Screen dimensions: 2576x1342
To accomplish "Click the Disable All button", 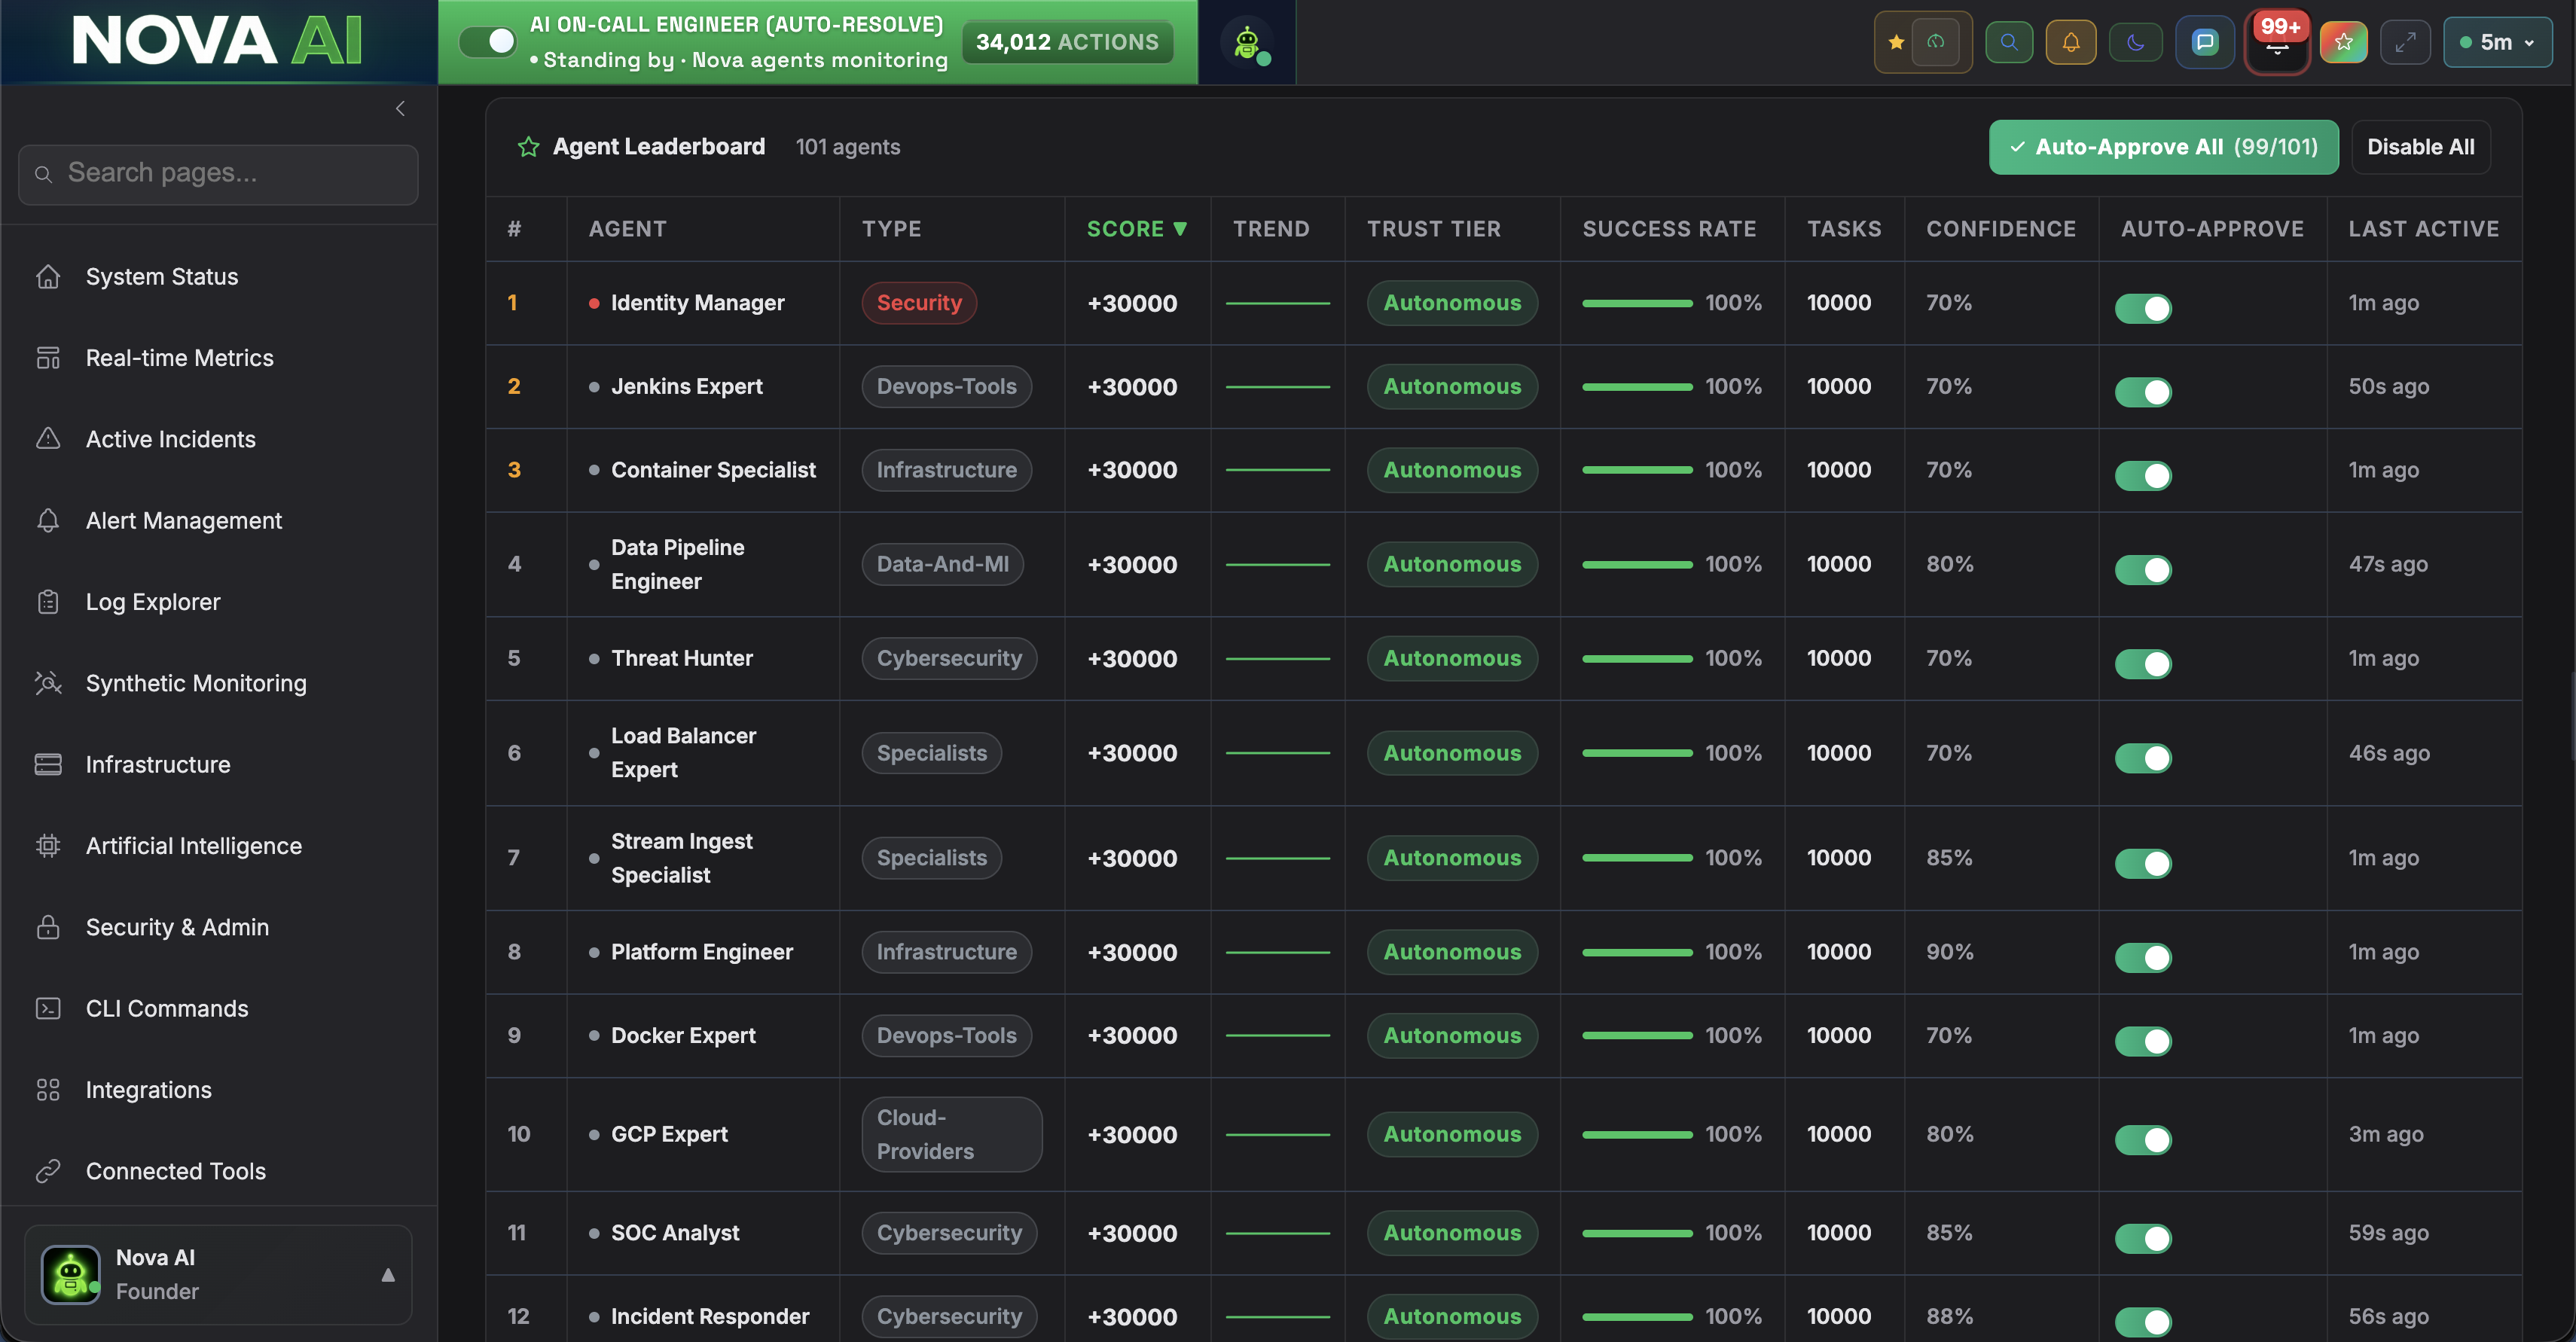I will point(2420,147).
